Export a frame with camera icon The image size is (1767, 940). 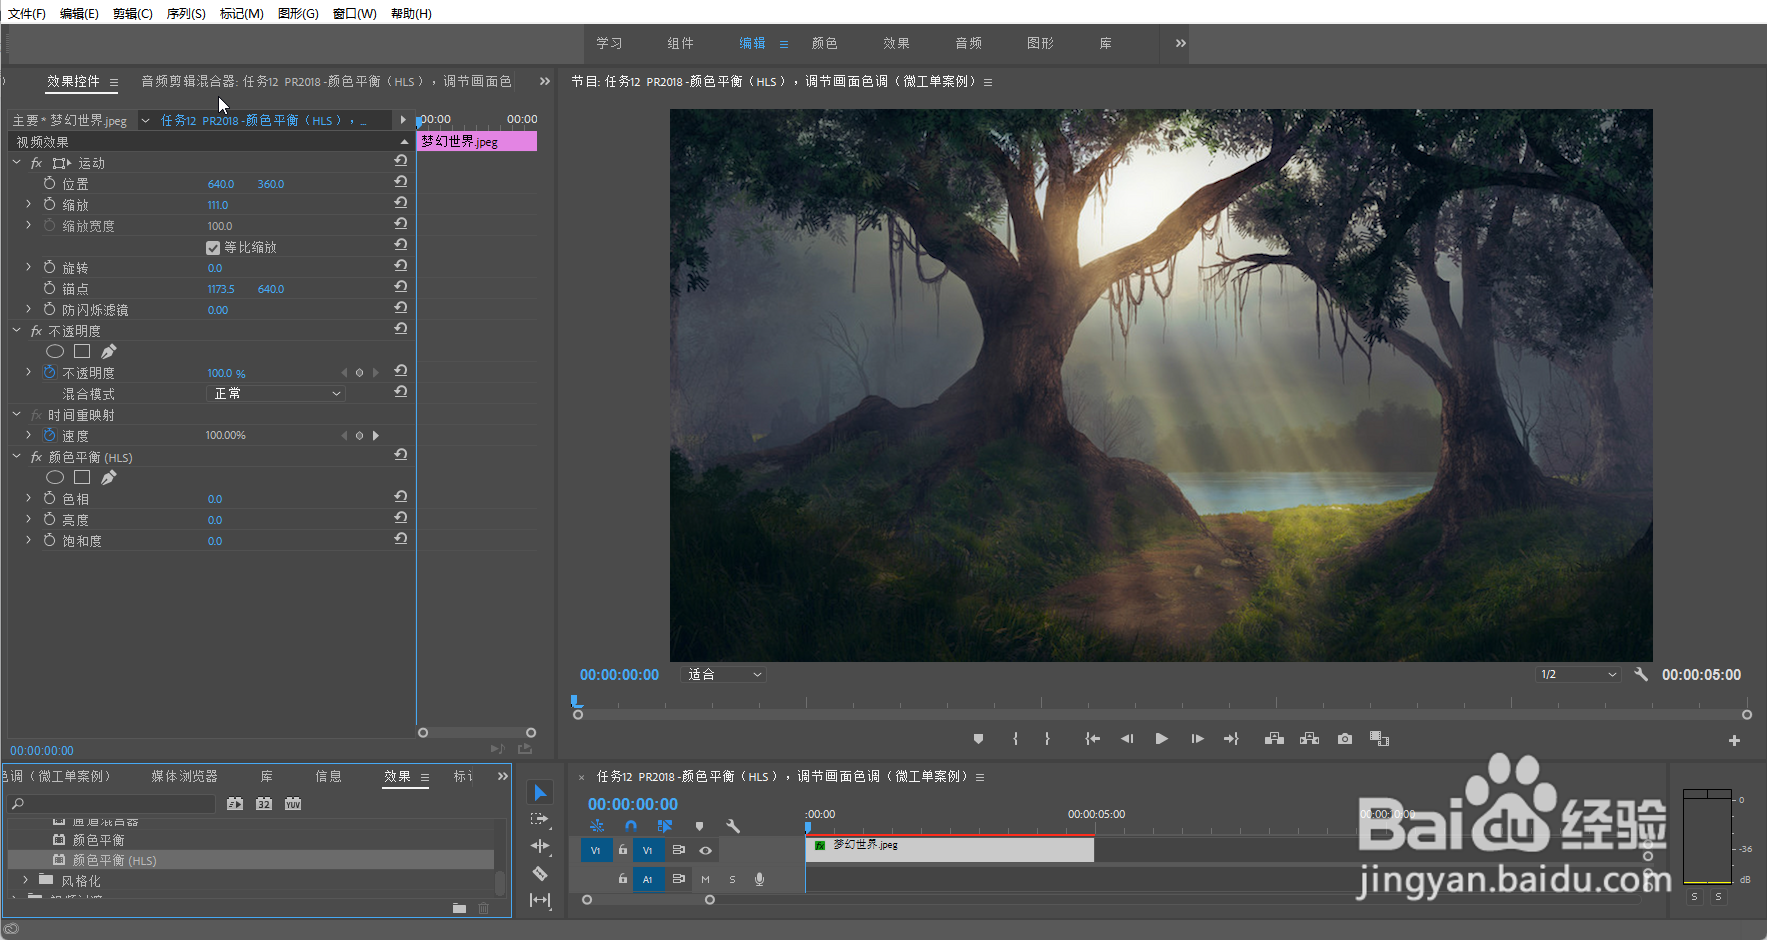point(1345,739)
